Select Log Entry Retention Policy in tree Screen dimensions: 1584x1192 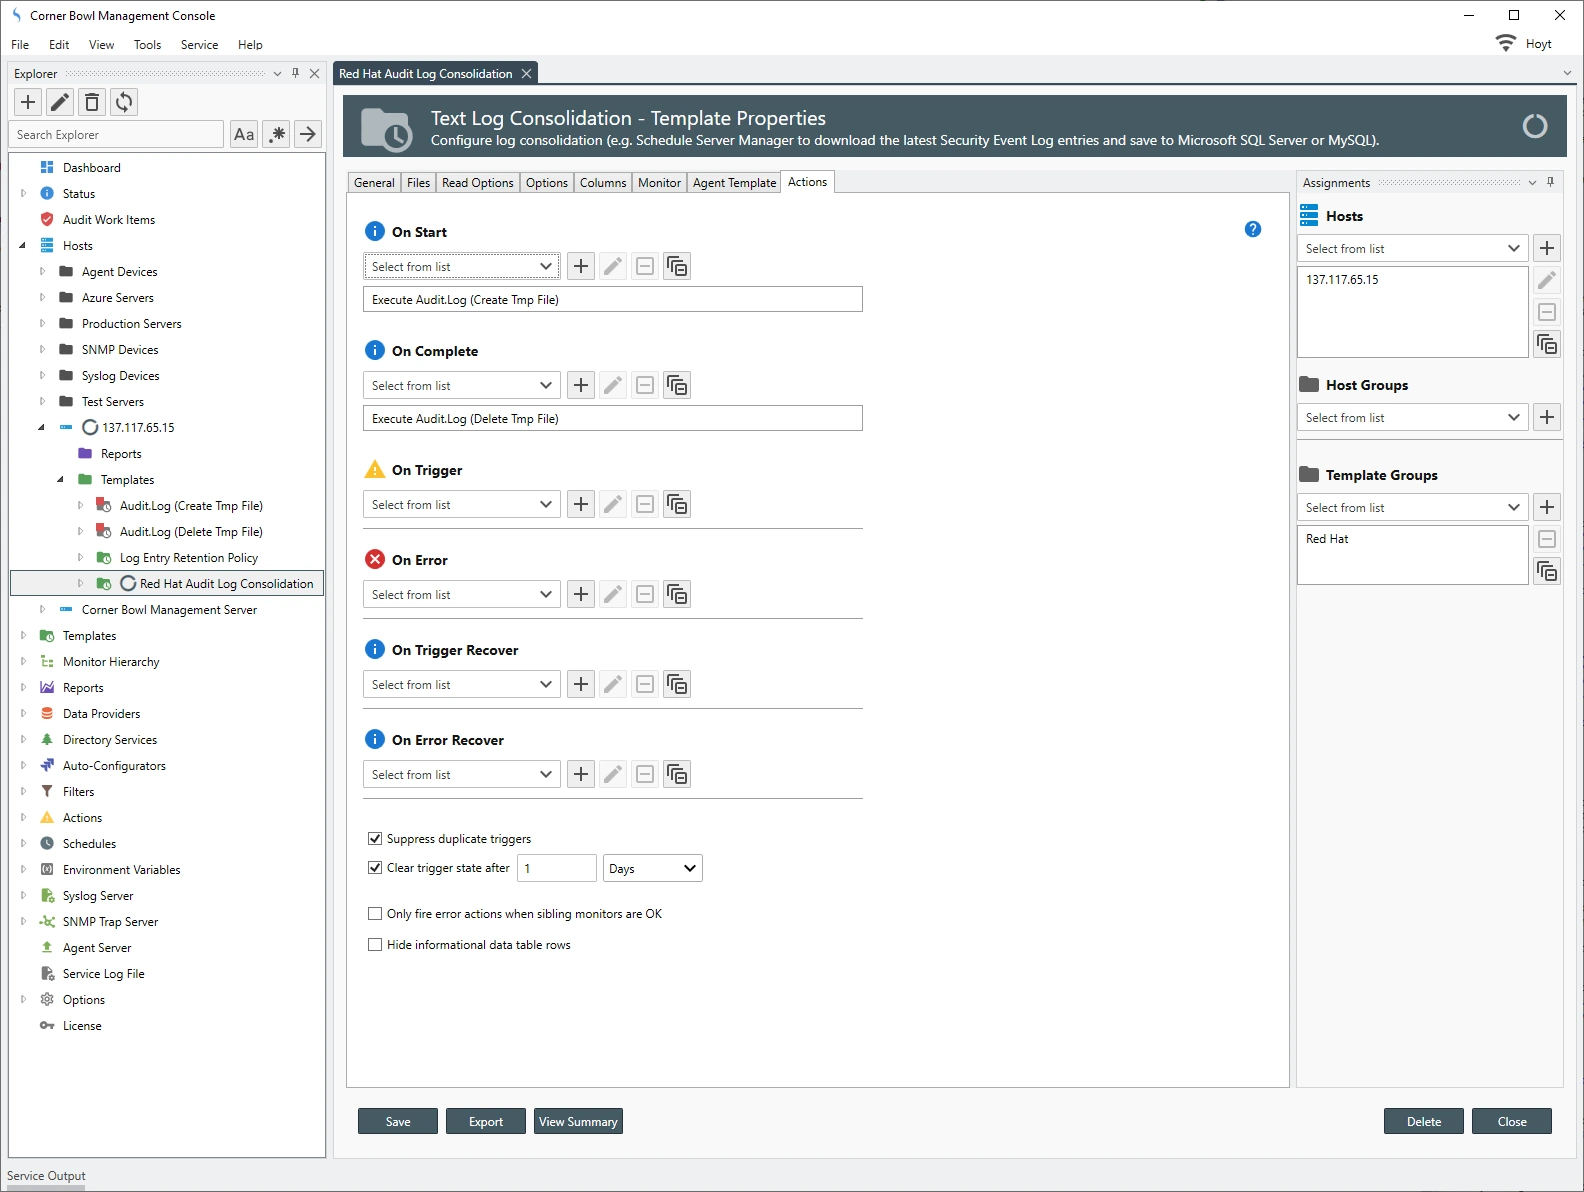[x=188, y=558]
